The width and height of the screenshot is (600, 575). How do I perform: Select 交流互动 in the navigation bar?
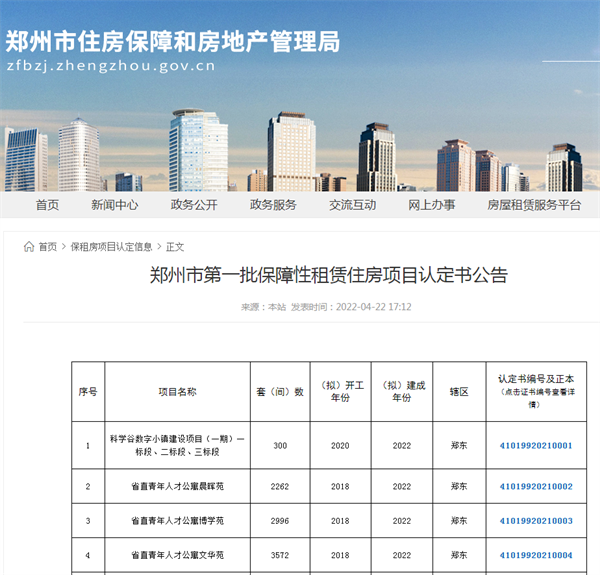point(353,205)
